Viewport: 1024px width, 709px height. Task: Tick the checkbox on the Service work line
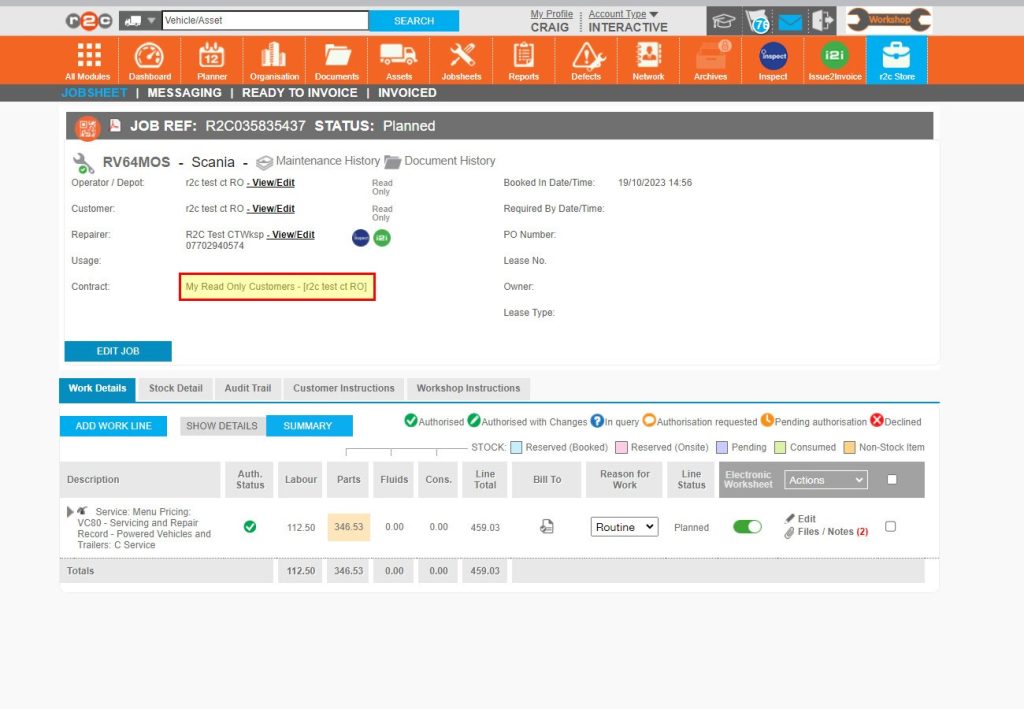click(890, 526)
